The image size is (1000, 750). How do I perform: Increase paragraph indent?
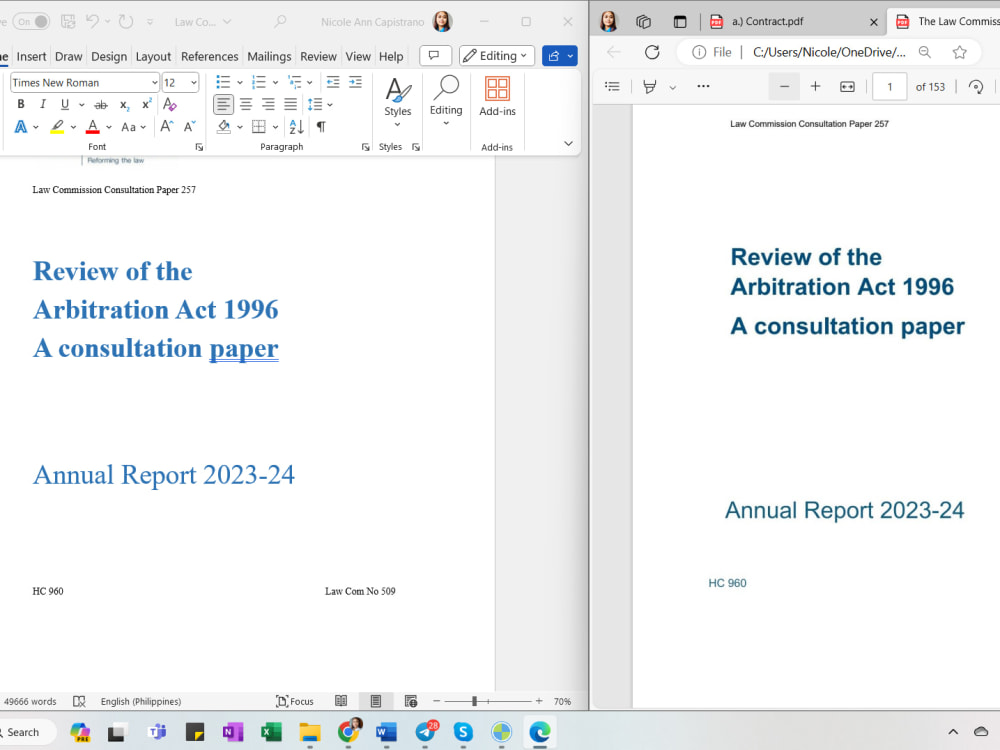pos(355,82)
